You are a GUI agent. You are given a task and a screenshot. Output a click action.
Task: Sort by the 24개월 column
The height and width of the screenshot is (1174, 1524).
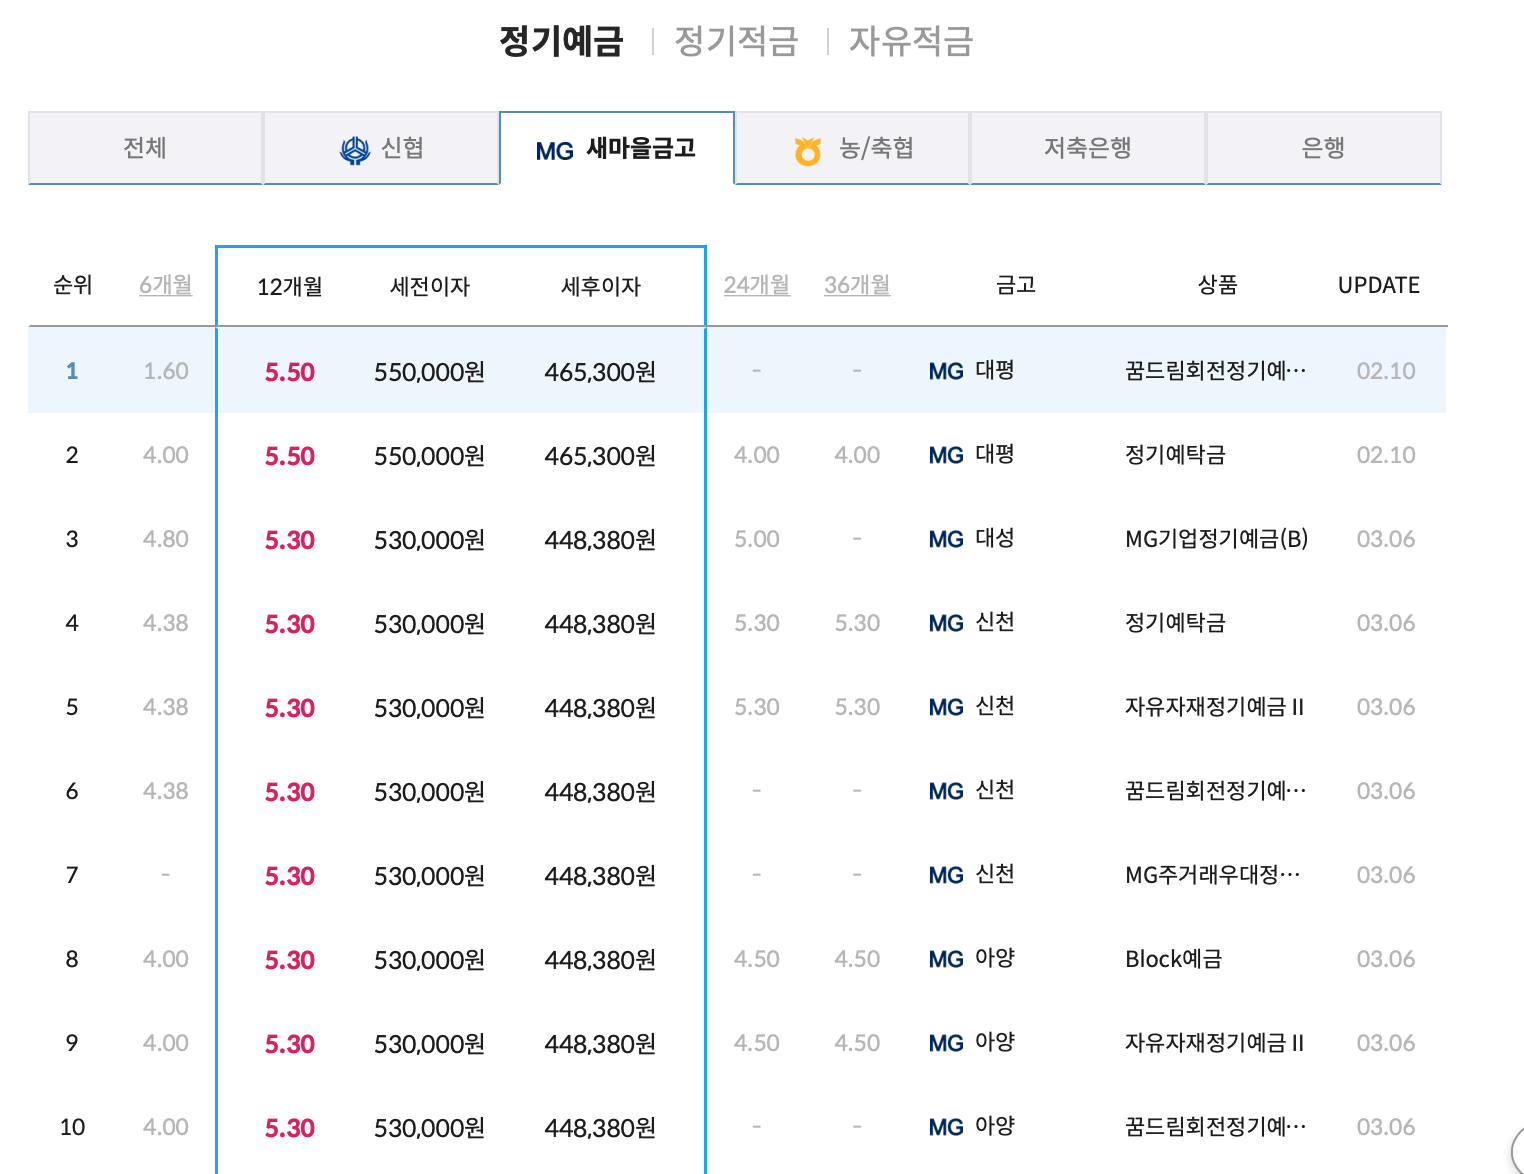coord(756,285)
